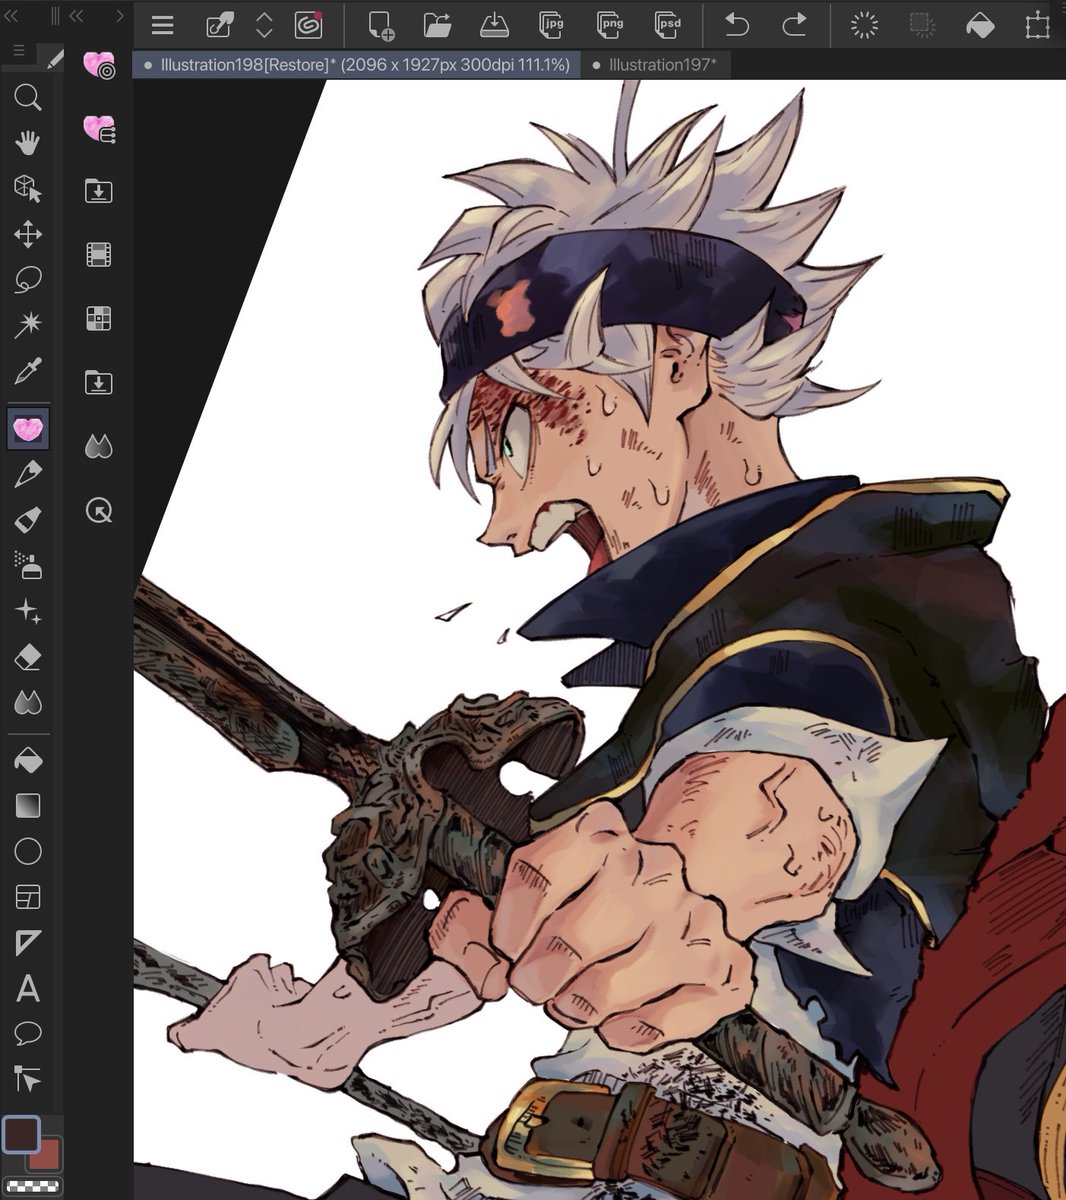Select the Eyedropper tool
Screen dimensions: 1066x1200
pyautogui.click(x=28, y=372)
